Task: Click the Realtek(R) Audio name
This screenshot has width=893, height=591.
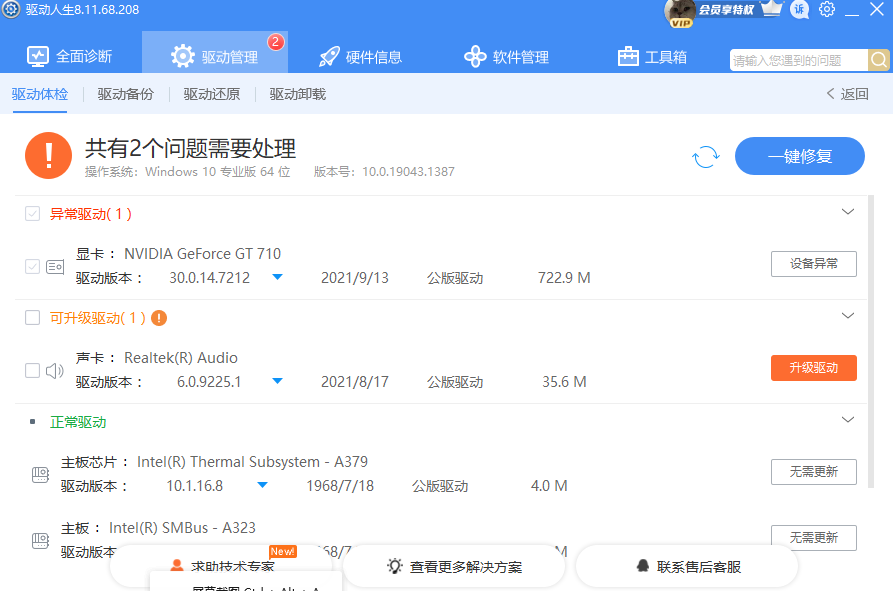Action: (181, 358)
